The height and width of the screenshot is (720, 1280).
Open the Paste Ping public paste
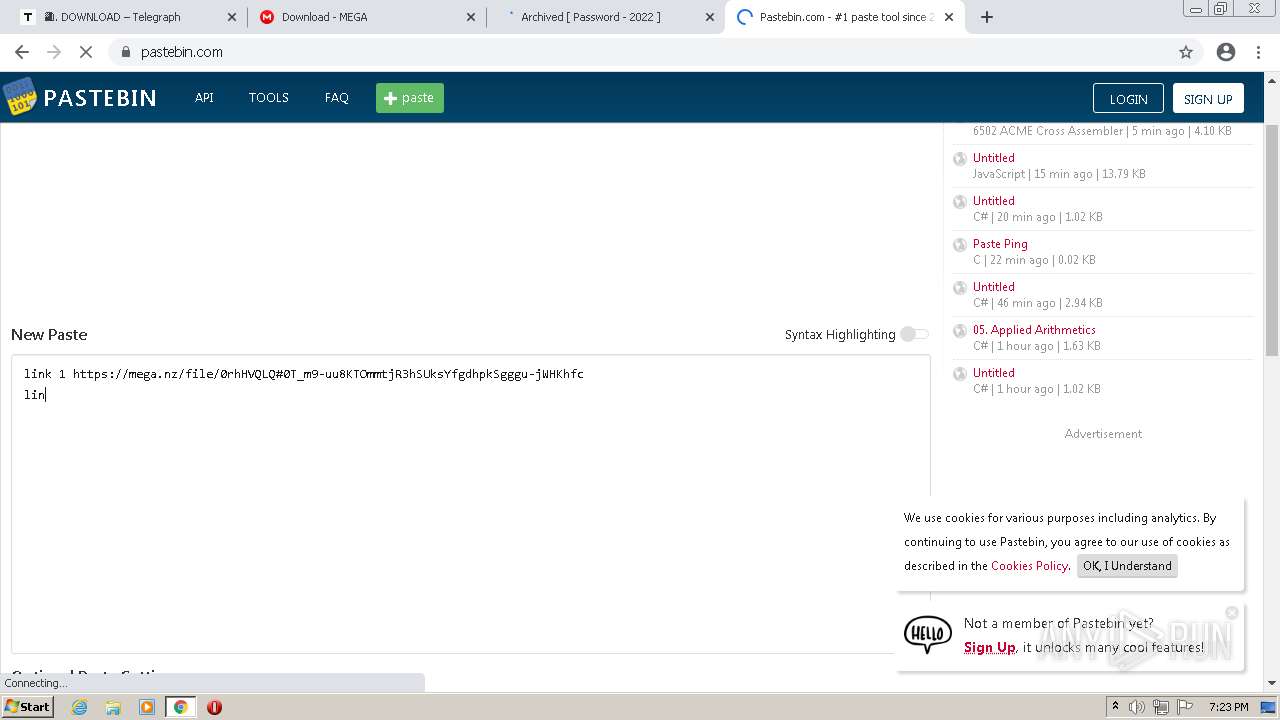(x=1000, y=244)
